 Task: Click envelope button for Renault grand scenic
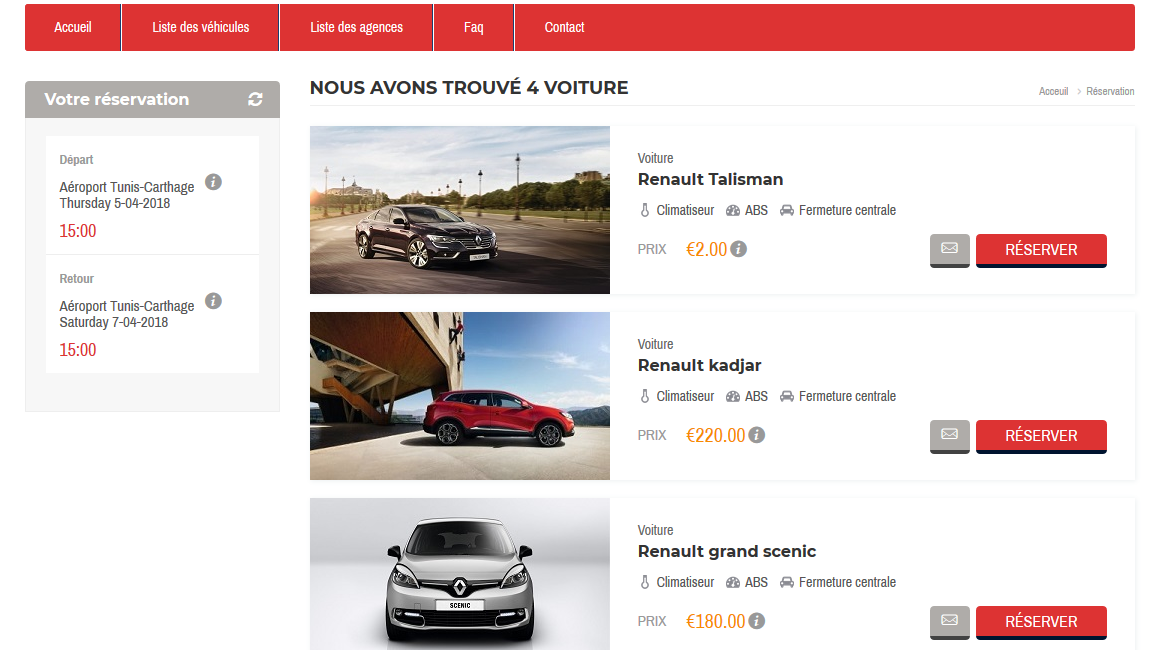[x=949, y=622]
